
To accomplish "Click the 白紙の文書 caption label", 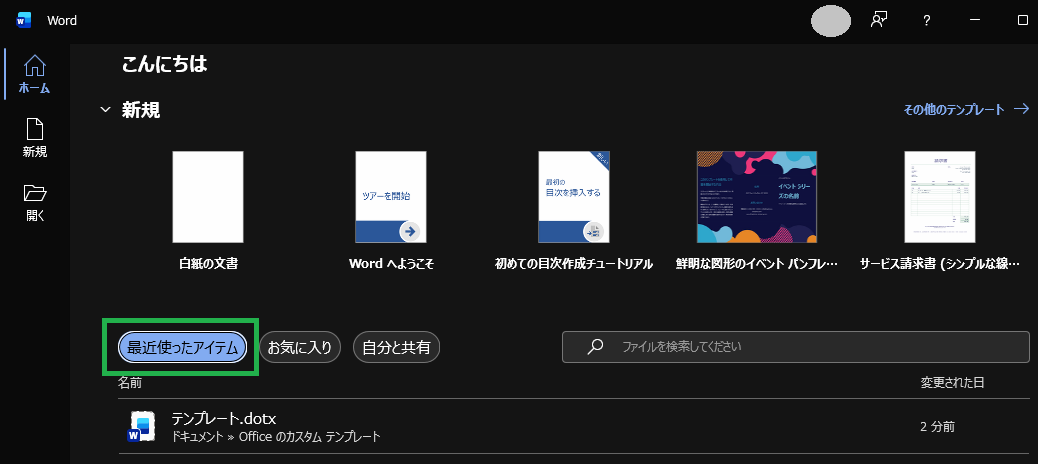I will [208, 264].
